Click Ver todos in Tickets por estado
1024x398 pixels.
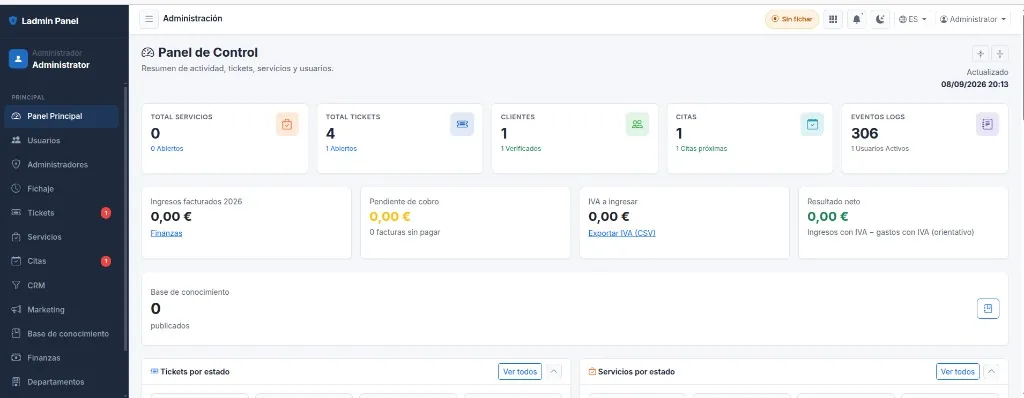(x=520, y=372)
